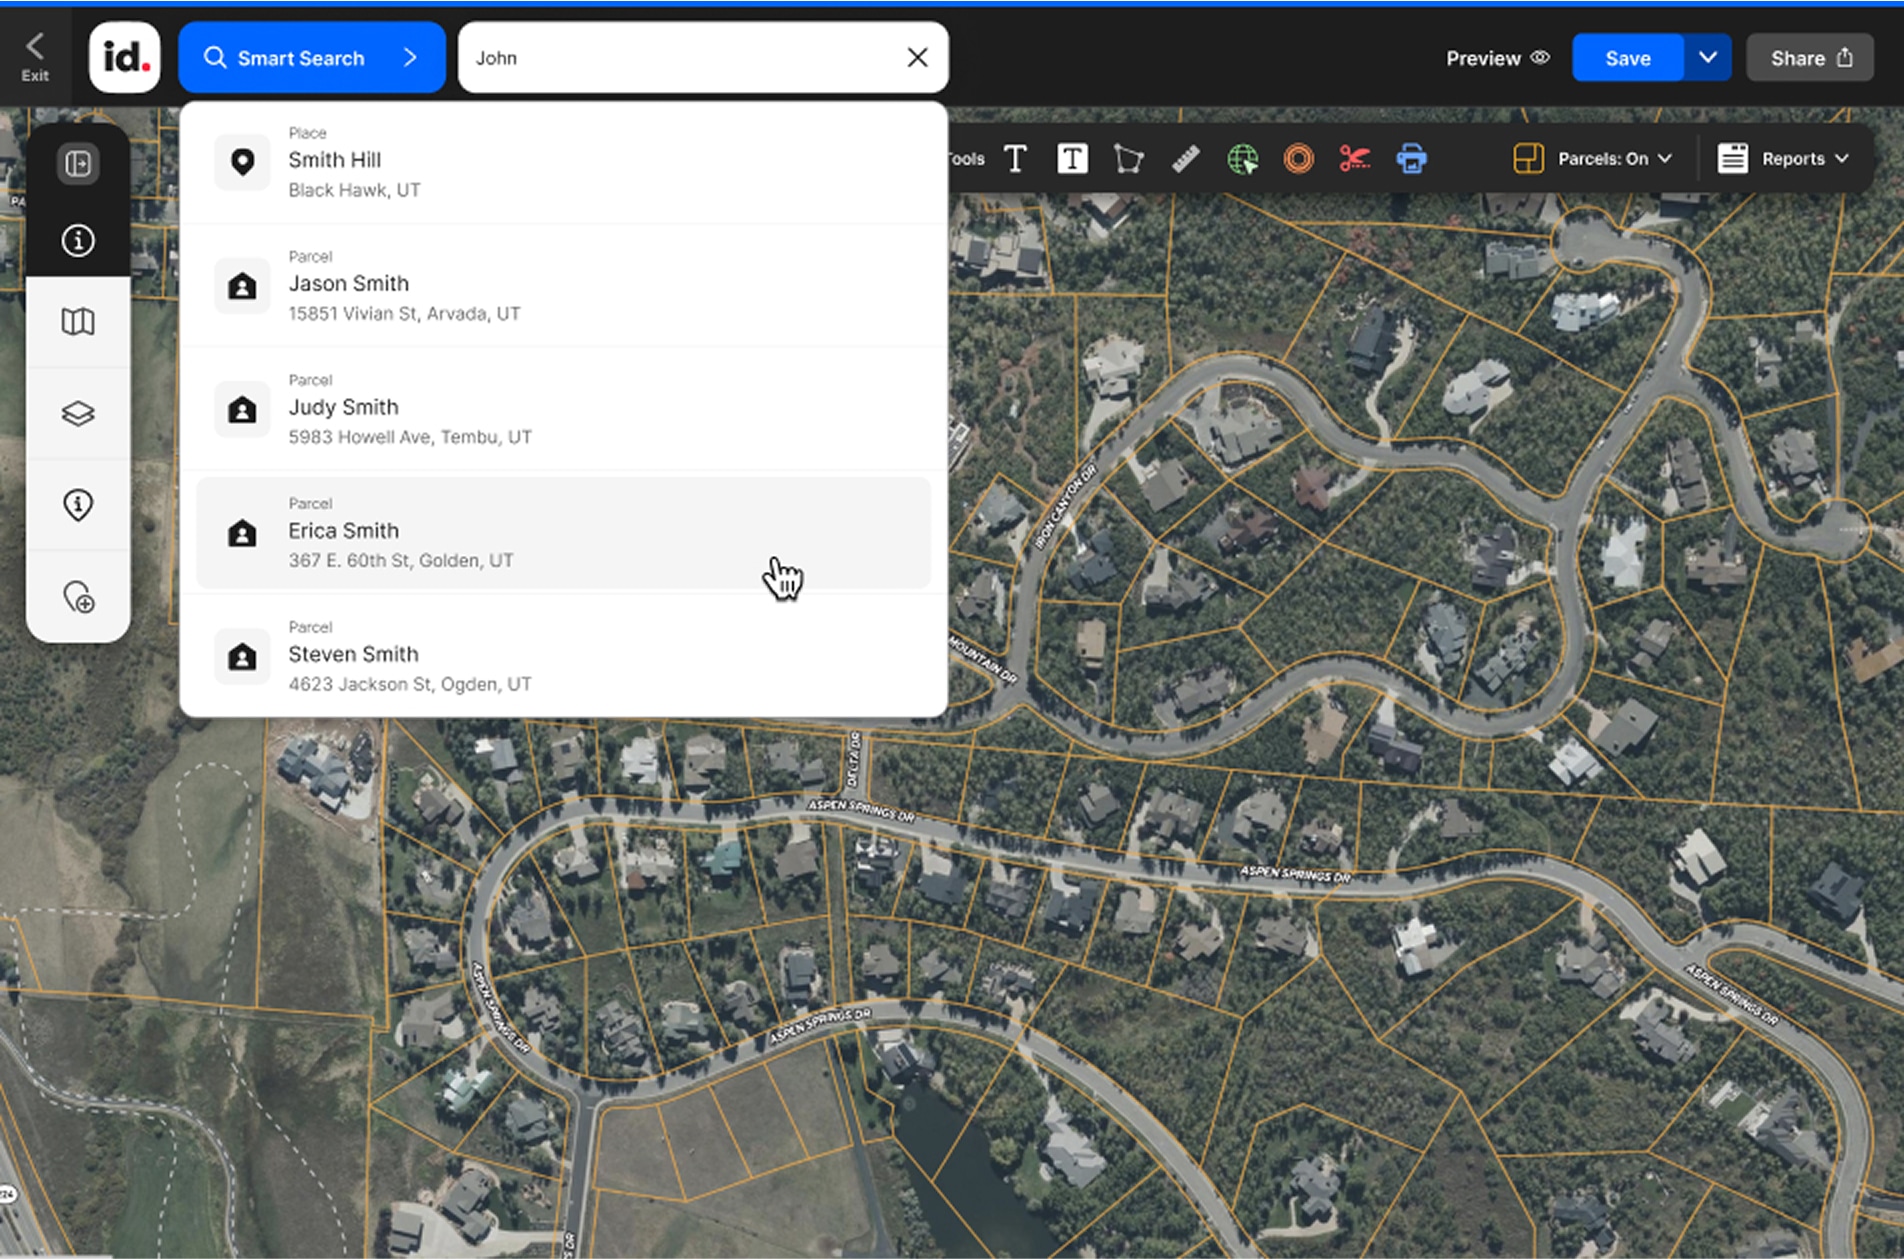
Task: Open Smart Search options
Action: (x=312, y=58)
